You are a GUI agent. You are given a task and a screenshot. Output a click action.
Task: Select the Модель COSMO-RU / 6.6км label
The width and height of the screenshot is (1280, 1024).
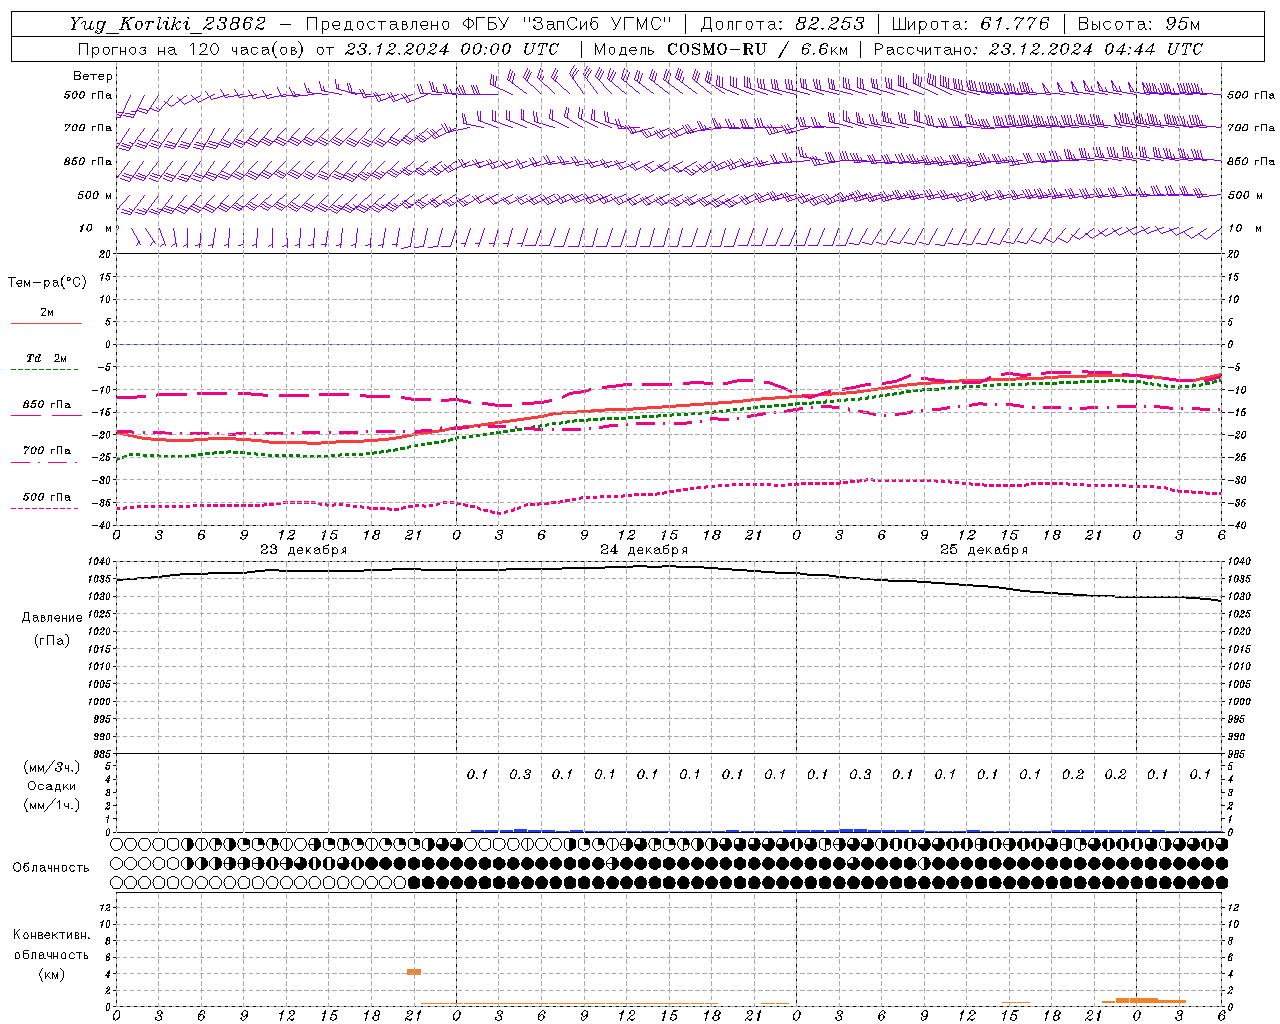(x=721, y=49)
